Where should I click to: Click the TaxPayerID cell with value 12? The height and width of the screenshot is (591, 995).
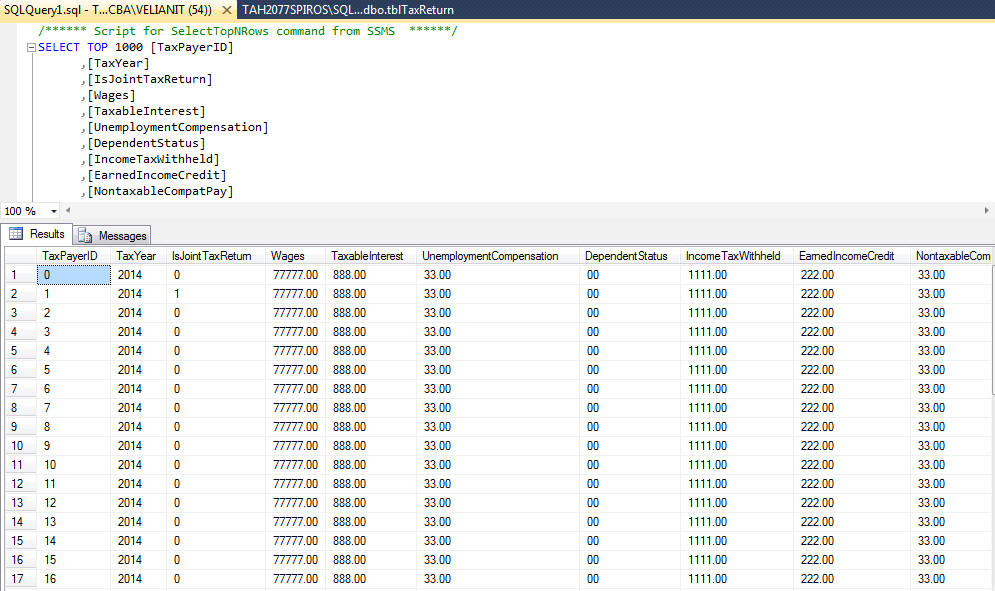click(x=74, y=503)
